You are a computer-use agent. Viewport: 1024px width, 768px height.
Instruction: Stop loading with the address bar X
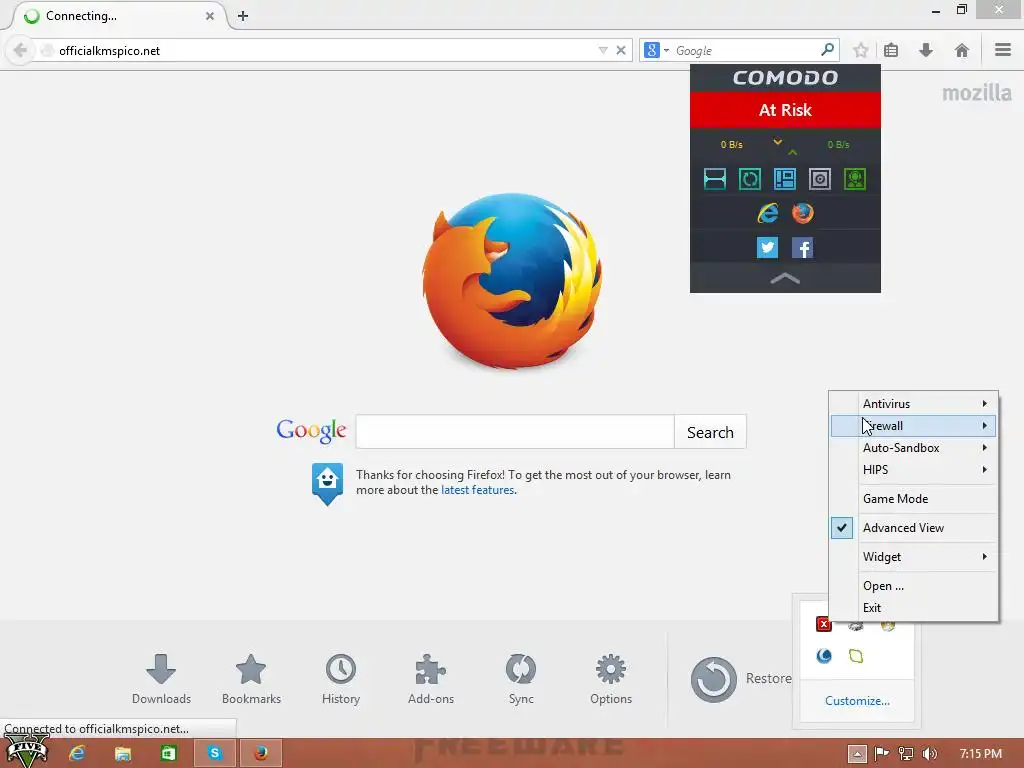tap(621, 50)
